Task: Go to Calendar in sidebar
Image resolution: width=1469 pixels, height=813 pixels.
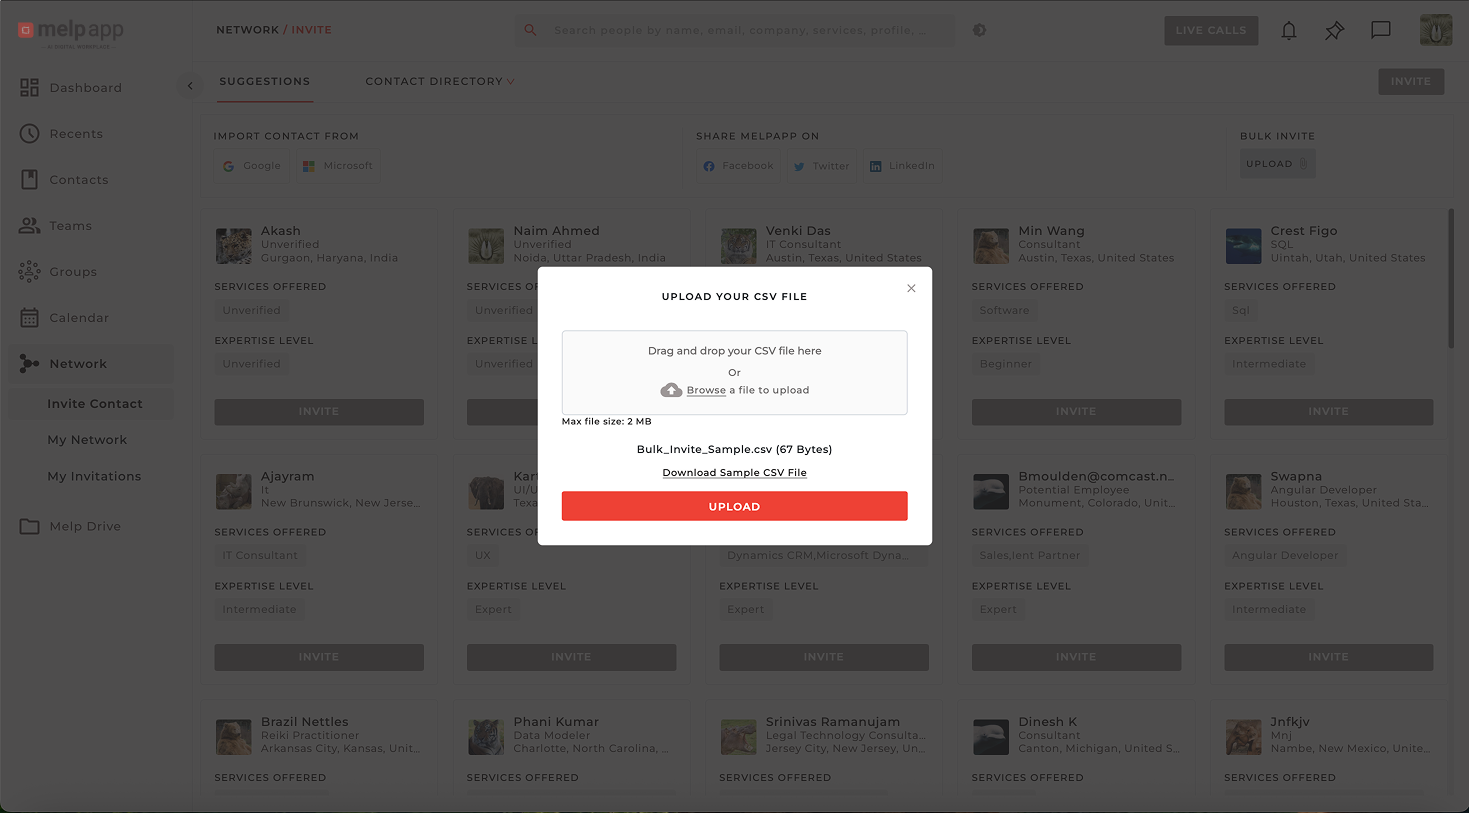Action: (x=79, y=318)
